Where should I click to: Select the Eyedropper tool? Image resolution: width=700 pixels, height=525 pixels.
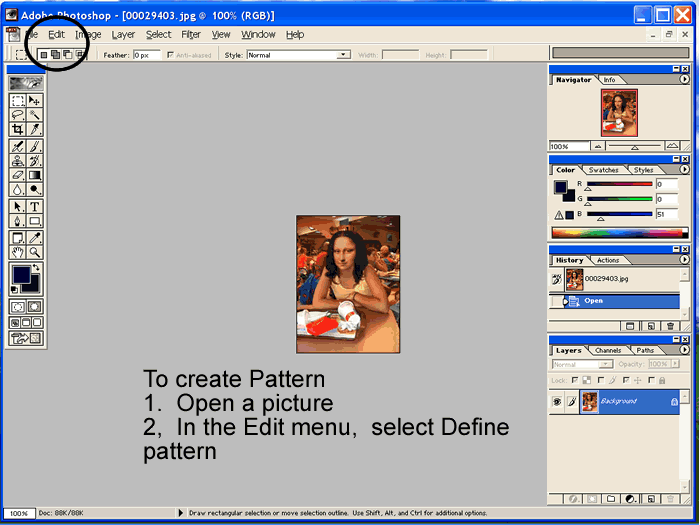[34, 238]
